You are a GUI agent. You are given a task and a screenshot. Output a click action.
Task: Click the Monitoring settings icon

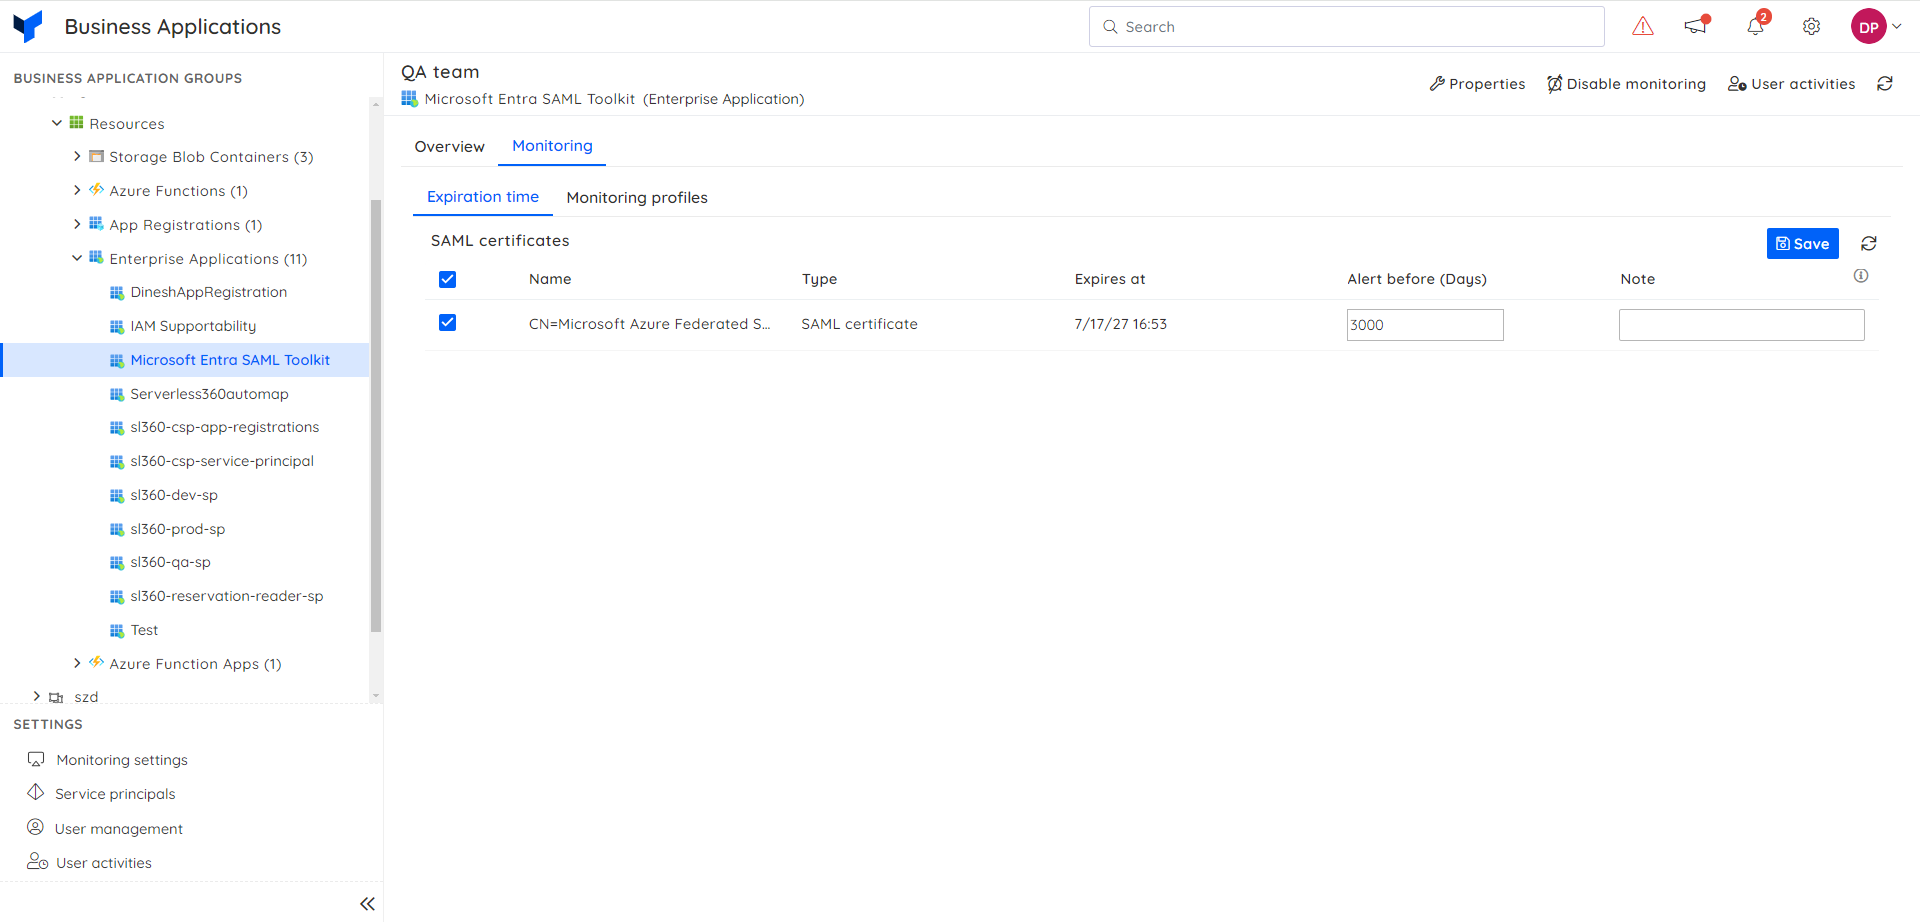tap(36, 759)
